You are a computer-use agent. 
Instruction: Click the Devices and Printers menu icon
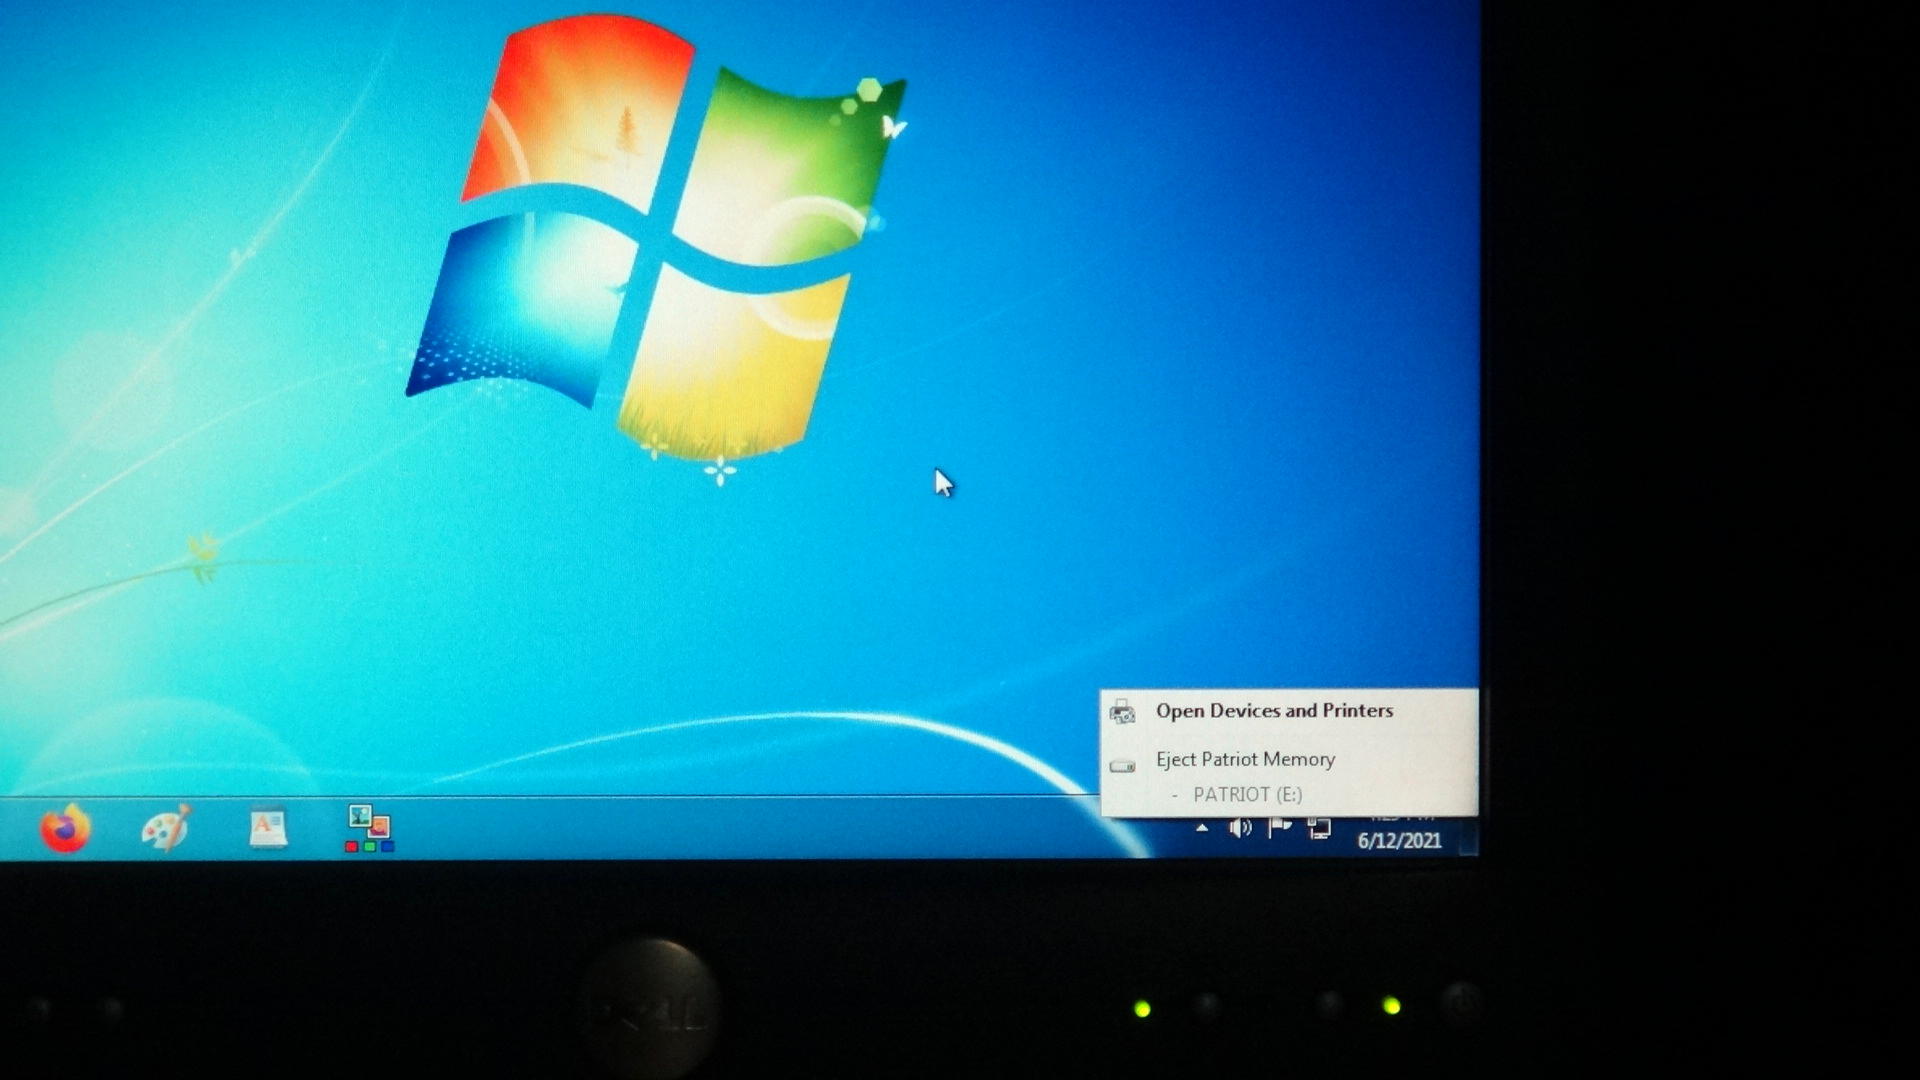click(x=1122, y=712)
